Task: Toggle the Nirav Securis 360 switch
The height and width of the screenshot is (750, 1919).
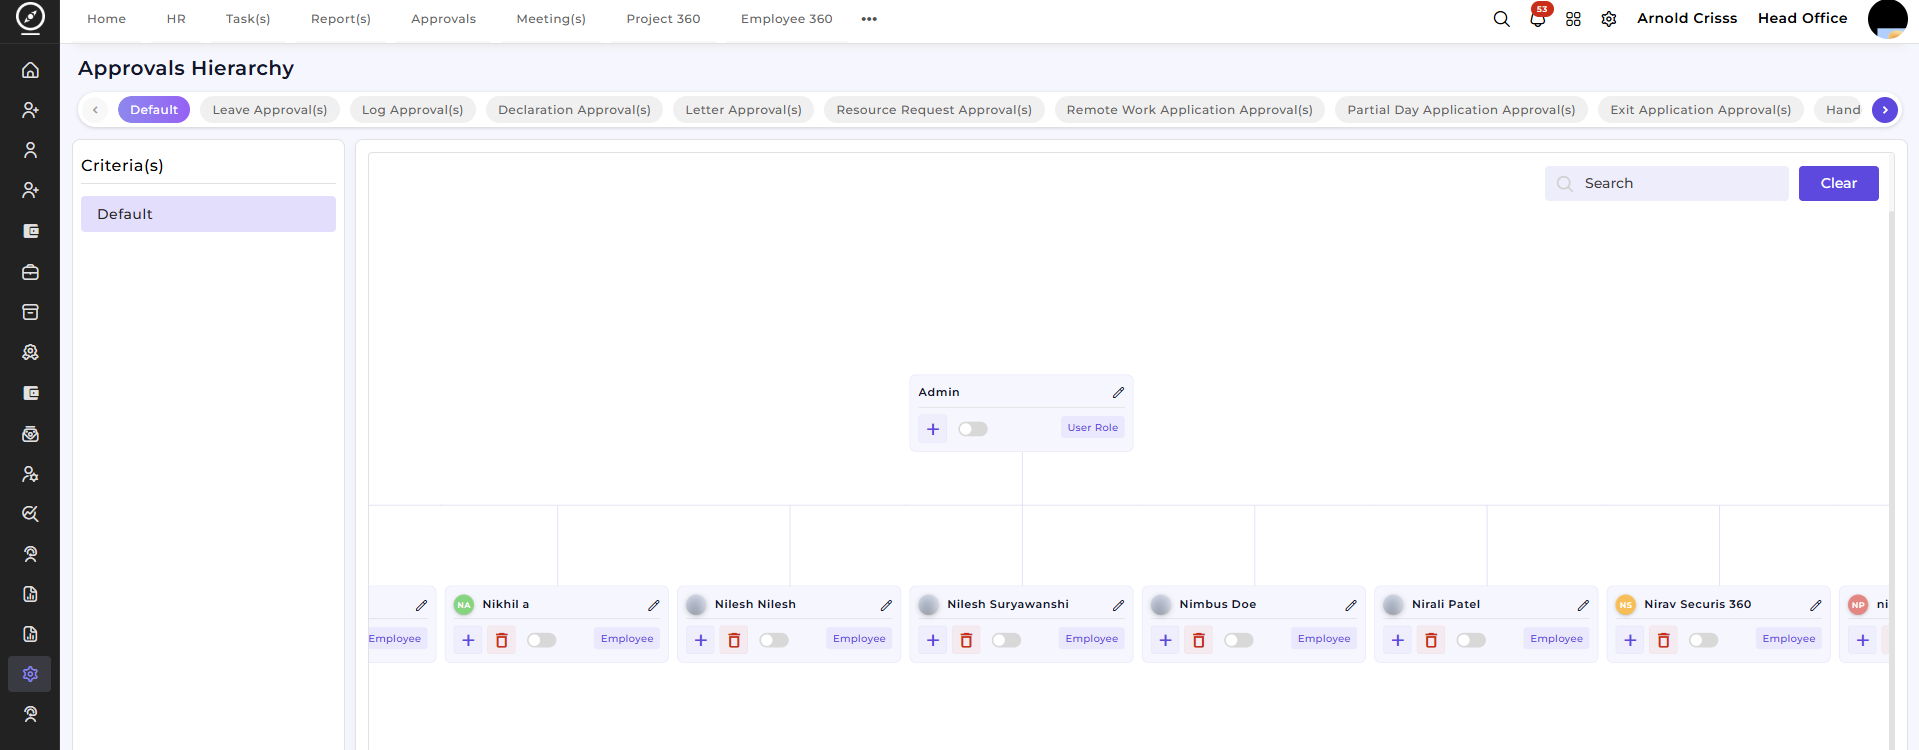Action: pos(1704,640)
